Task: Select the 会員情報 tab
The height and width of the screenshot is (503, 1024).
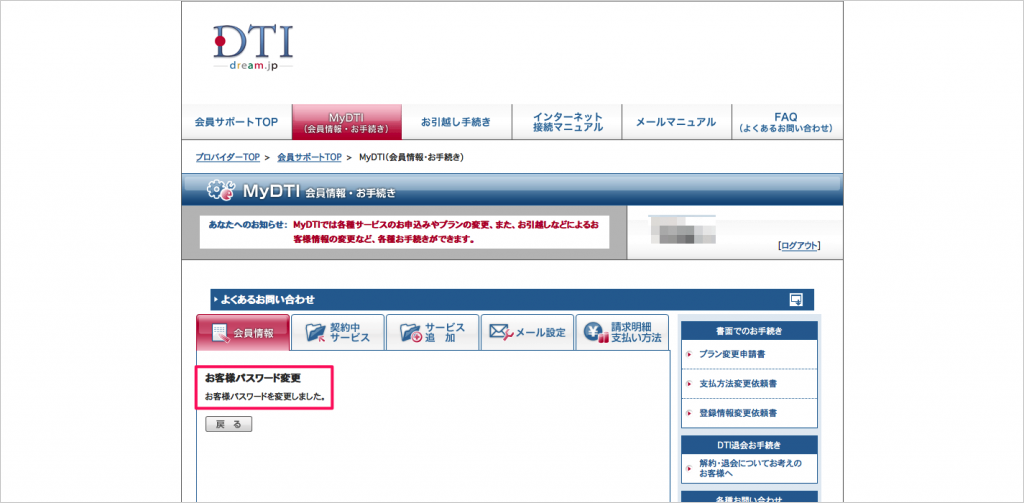Action: 243,332
